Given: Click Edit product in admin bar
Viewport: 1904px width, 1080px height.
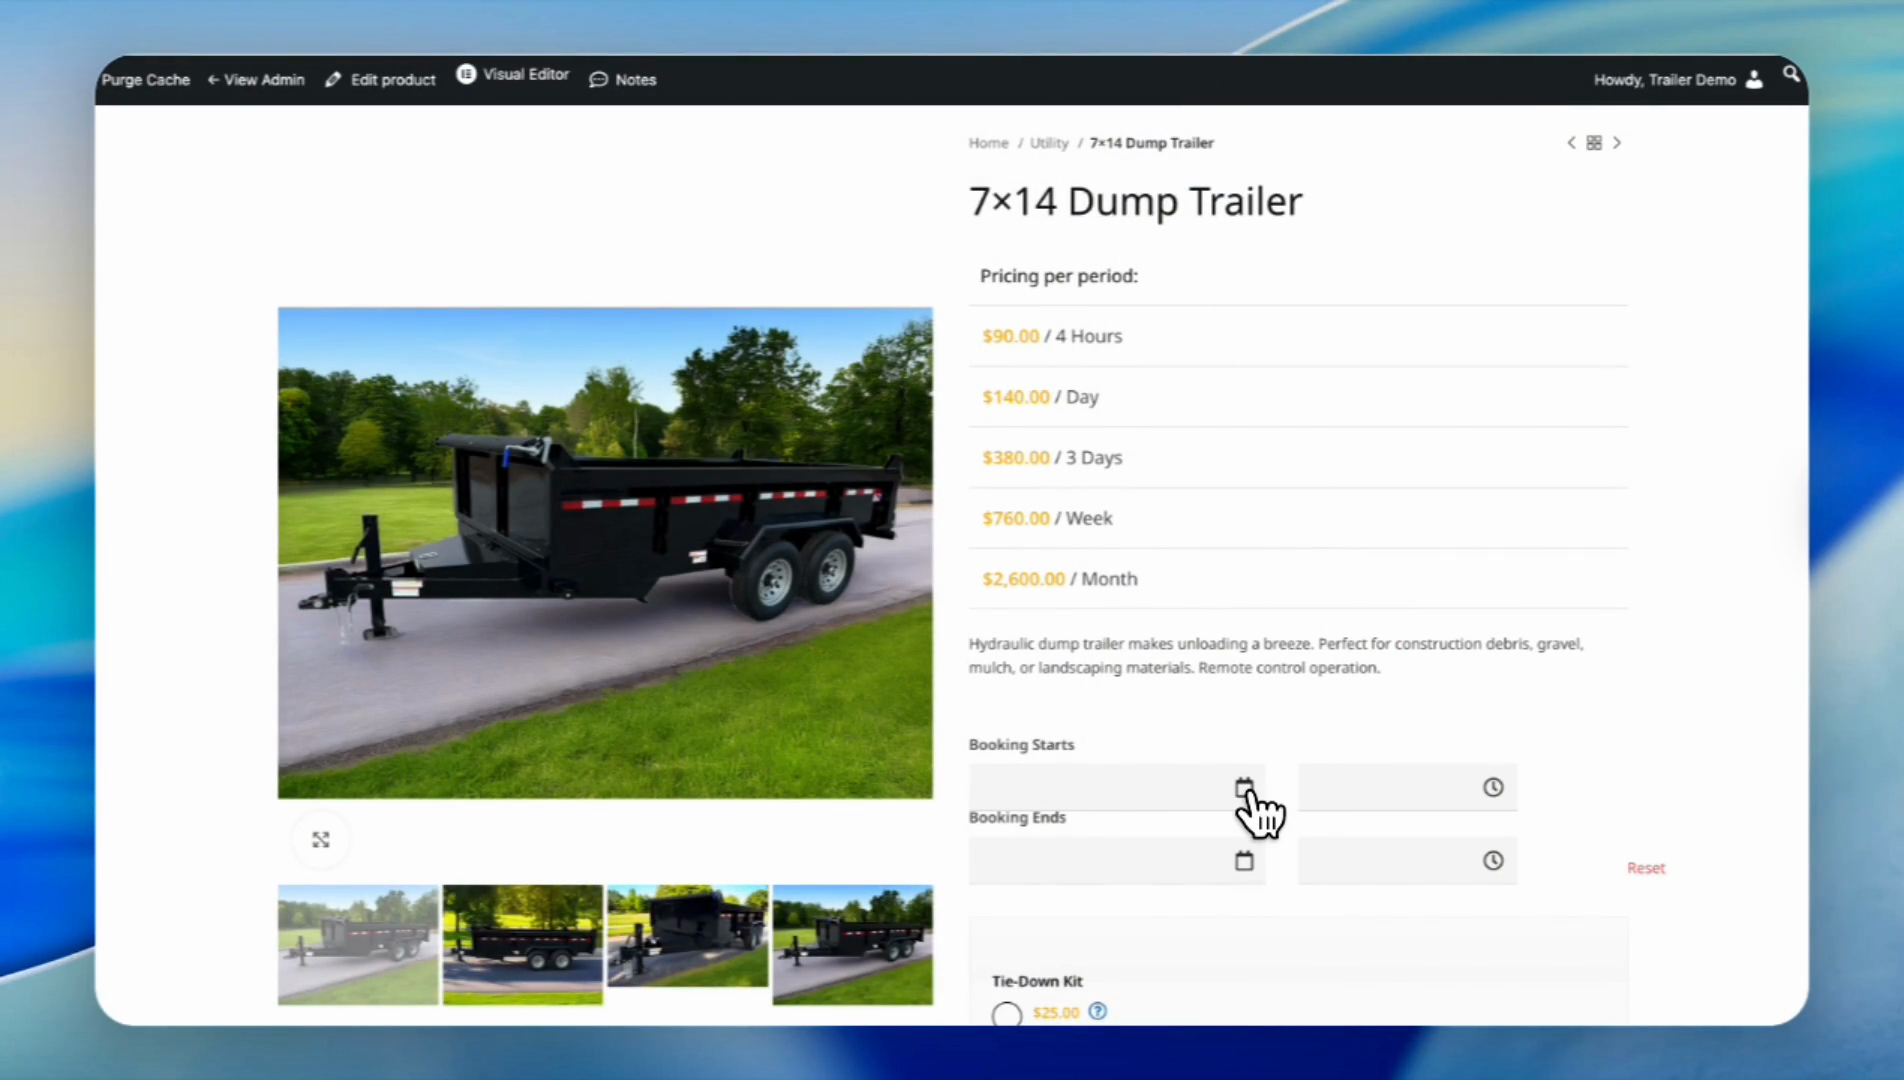Looking at the screenshot, I should click(381, 80).
